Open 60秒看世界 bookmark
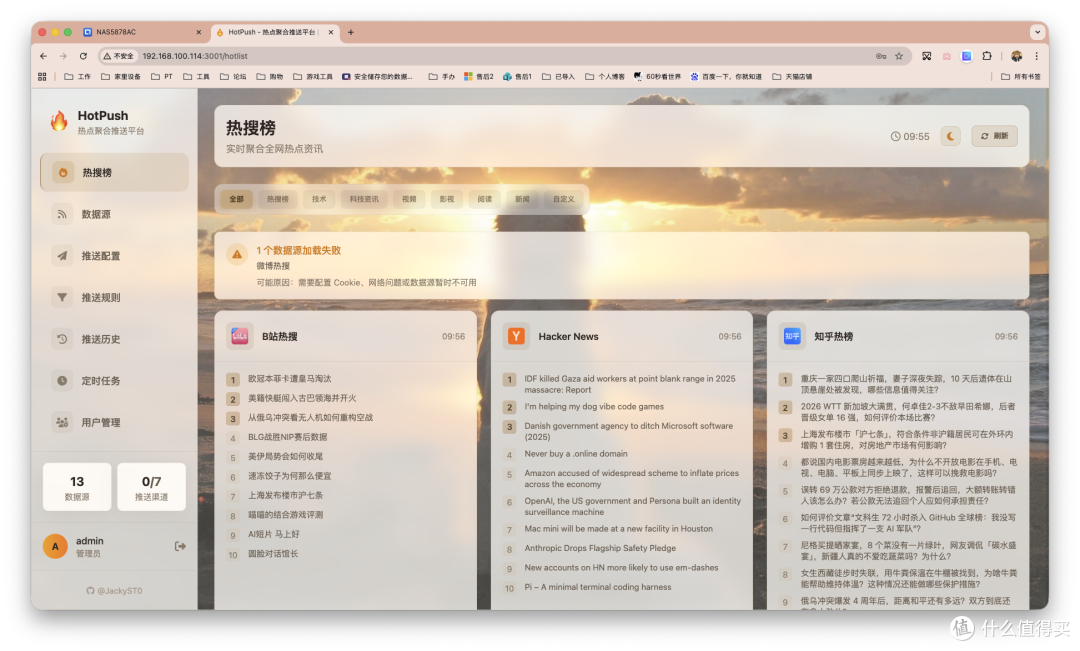 pyautogui.click(x=657, y=76)
